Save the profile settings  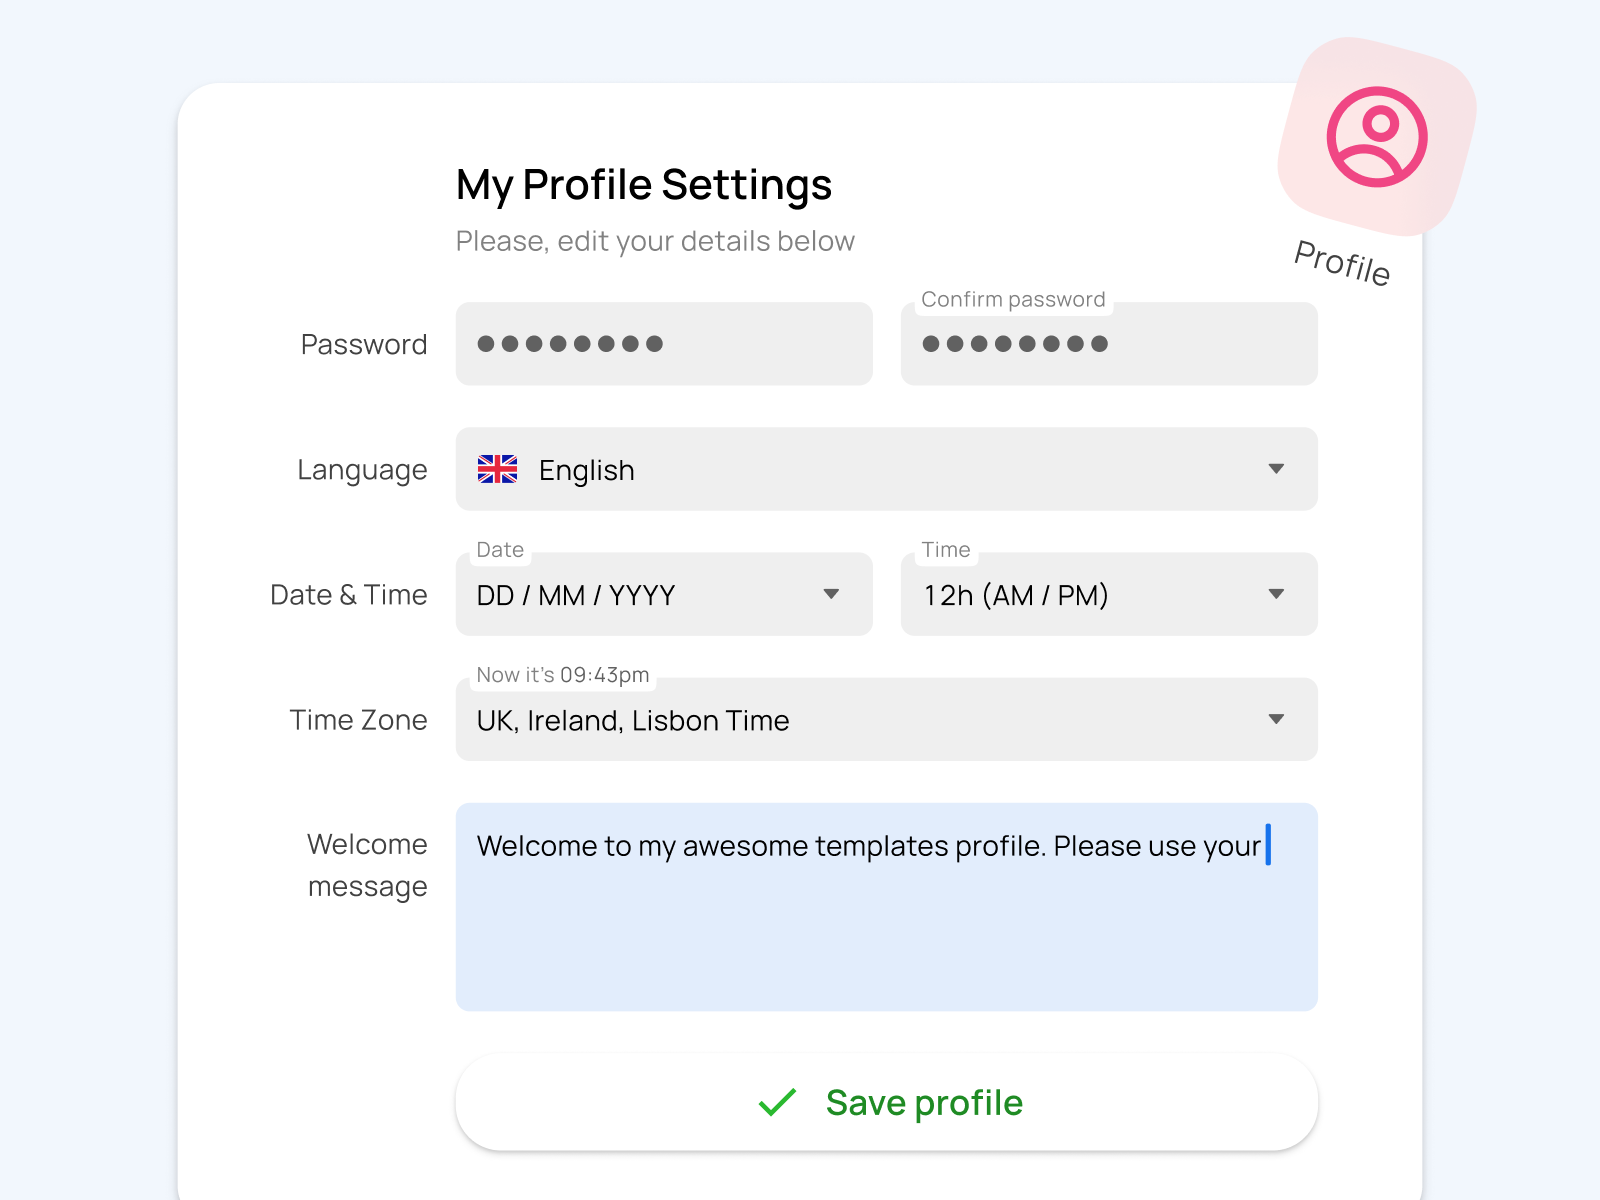pyautogui.click(x=887, y=1102)
